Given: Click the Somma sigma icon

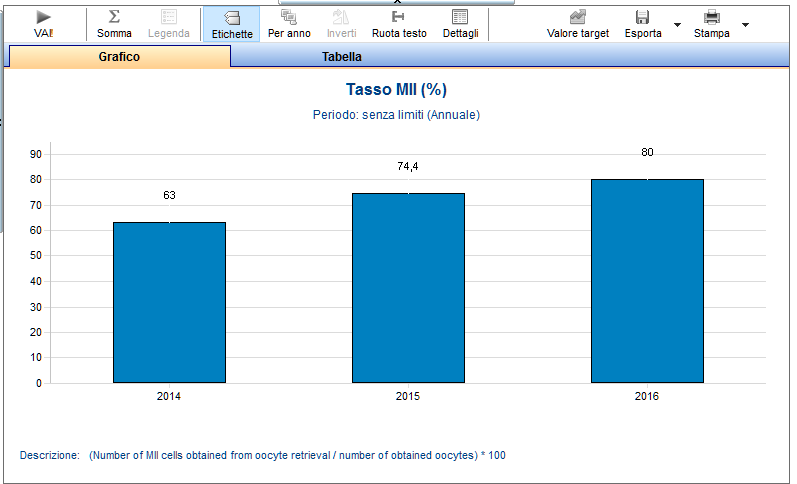Looking at the screenshot, I should (114, 17).
